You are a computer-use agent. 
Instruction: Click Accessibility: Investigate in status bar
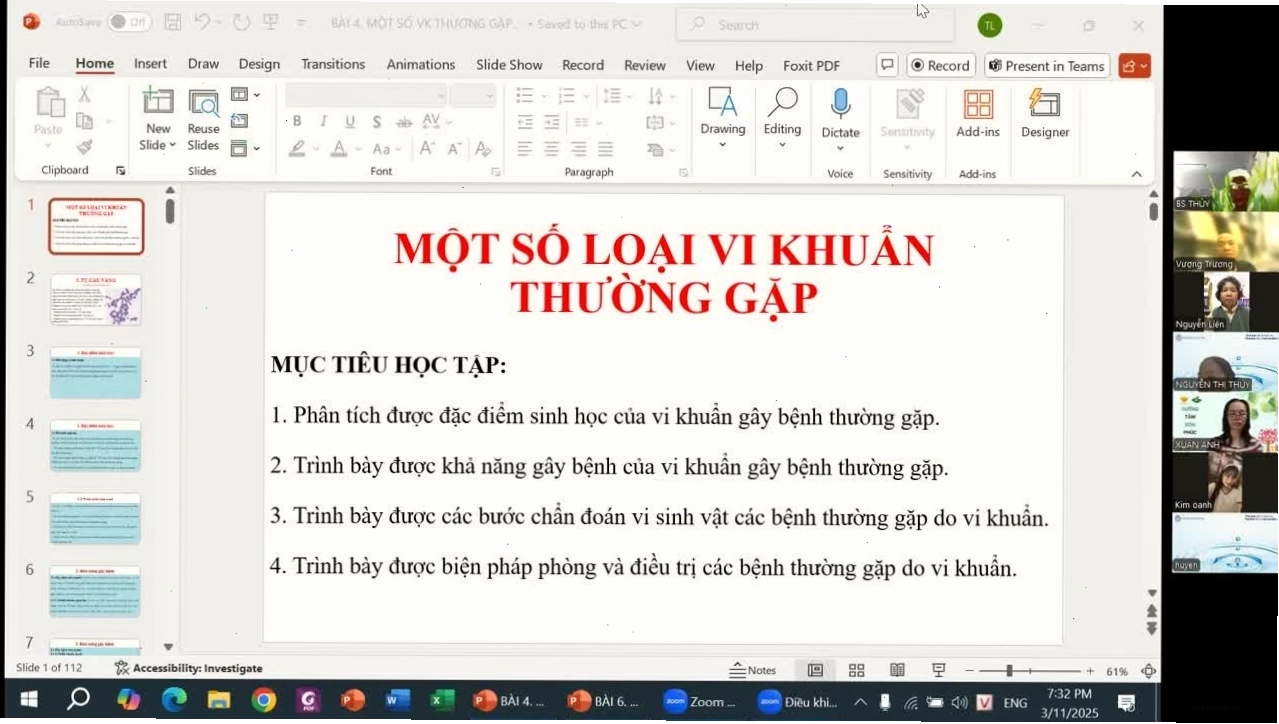tap(189, 668)
